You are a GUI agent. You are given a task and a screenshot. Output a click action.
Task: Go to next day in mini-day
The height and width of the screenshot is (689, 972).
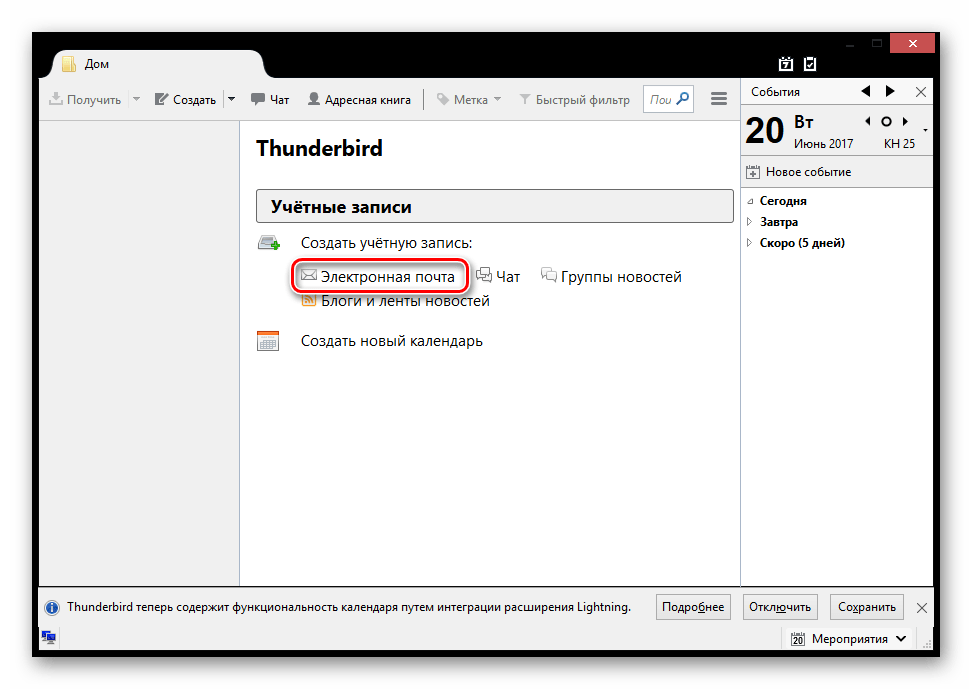point(906,122)
